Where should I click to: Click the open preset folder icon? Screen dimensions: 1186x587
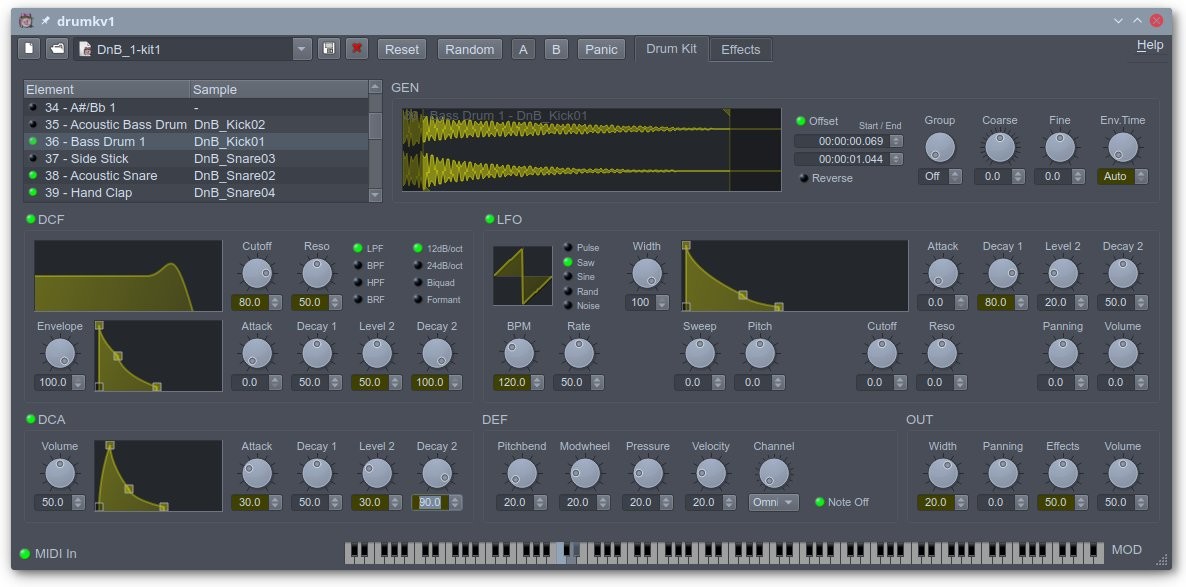coord(58,49)
